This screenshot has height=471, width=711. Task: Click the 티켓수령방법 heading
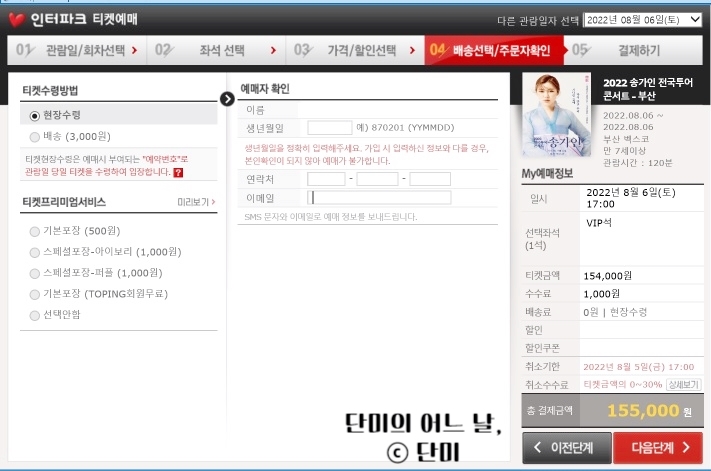[50, 90]
